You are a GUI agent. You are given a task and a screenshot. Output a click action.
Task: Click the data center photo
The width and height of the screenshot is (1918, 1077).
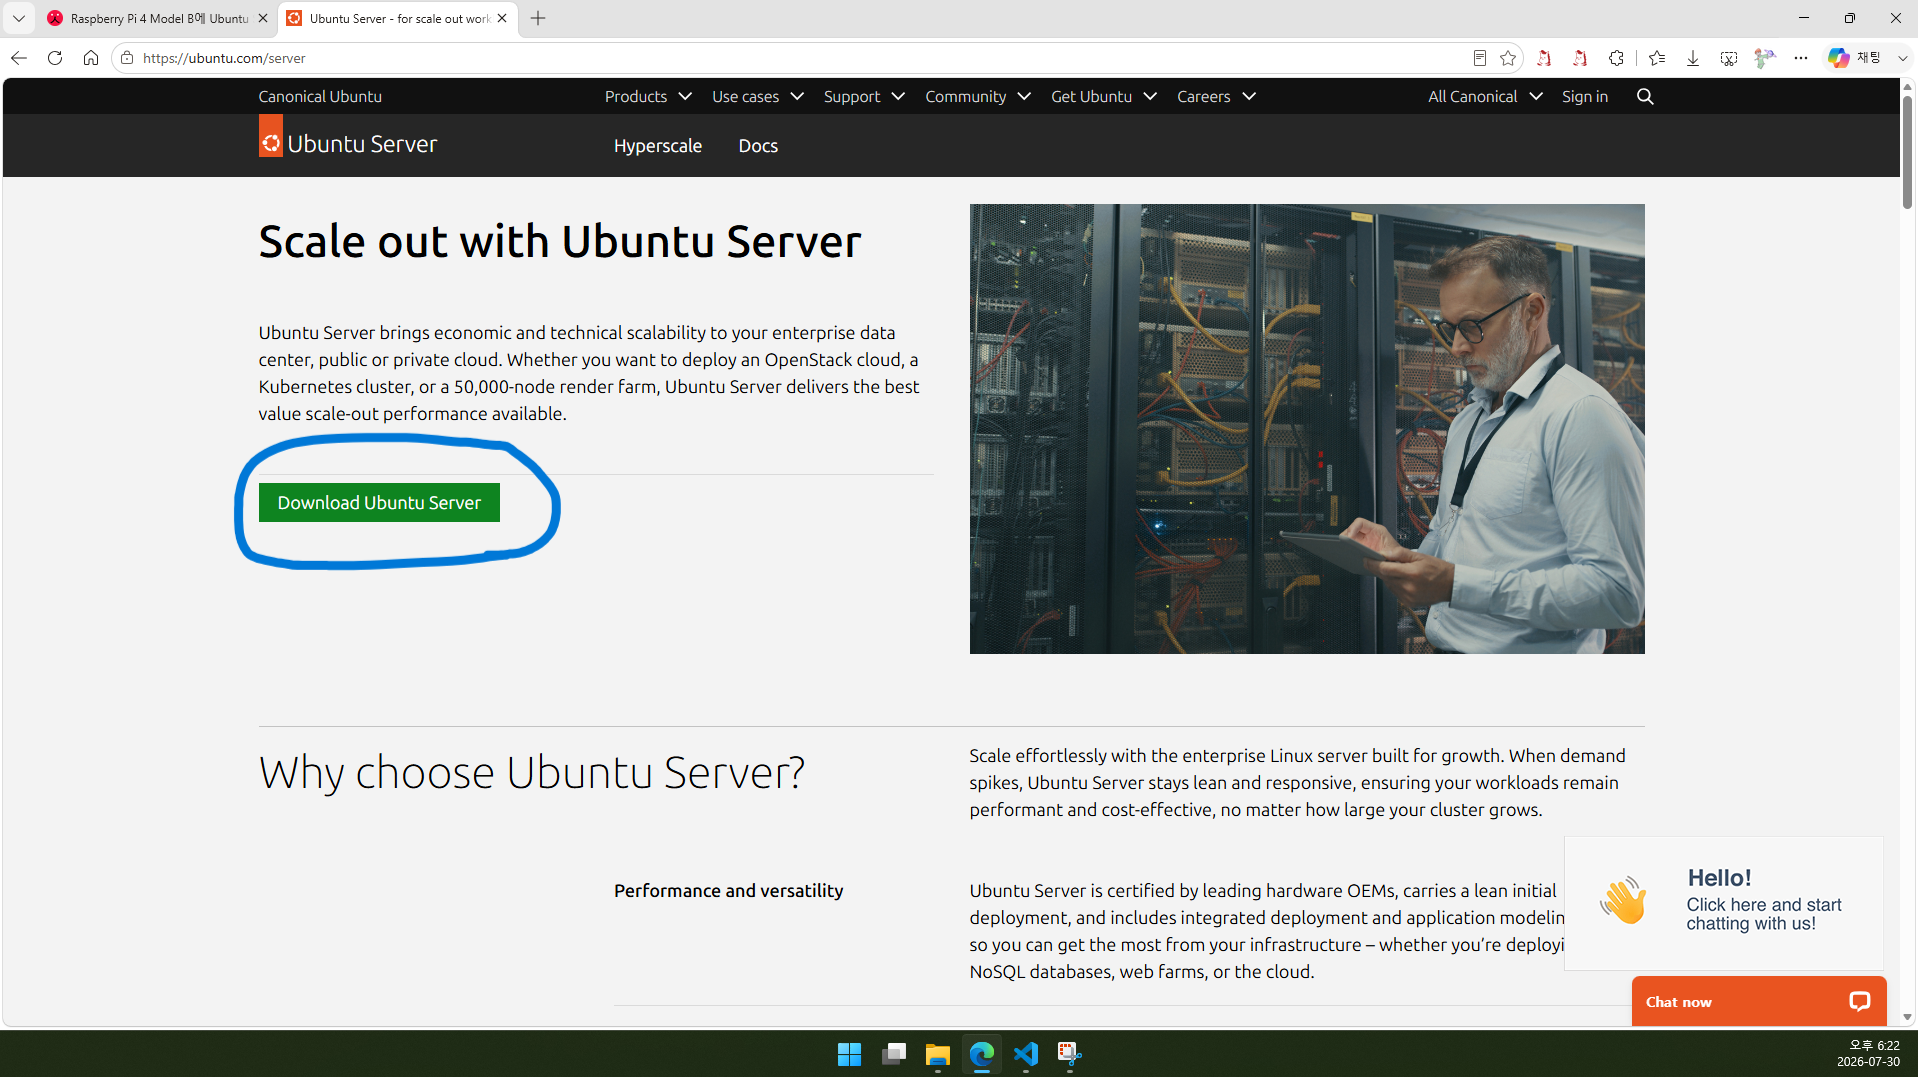[1307, 429]
